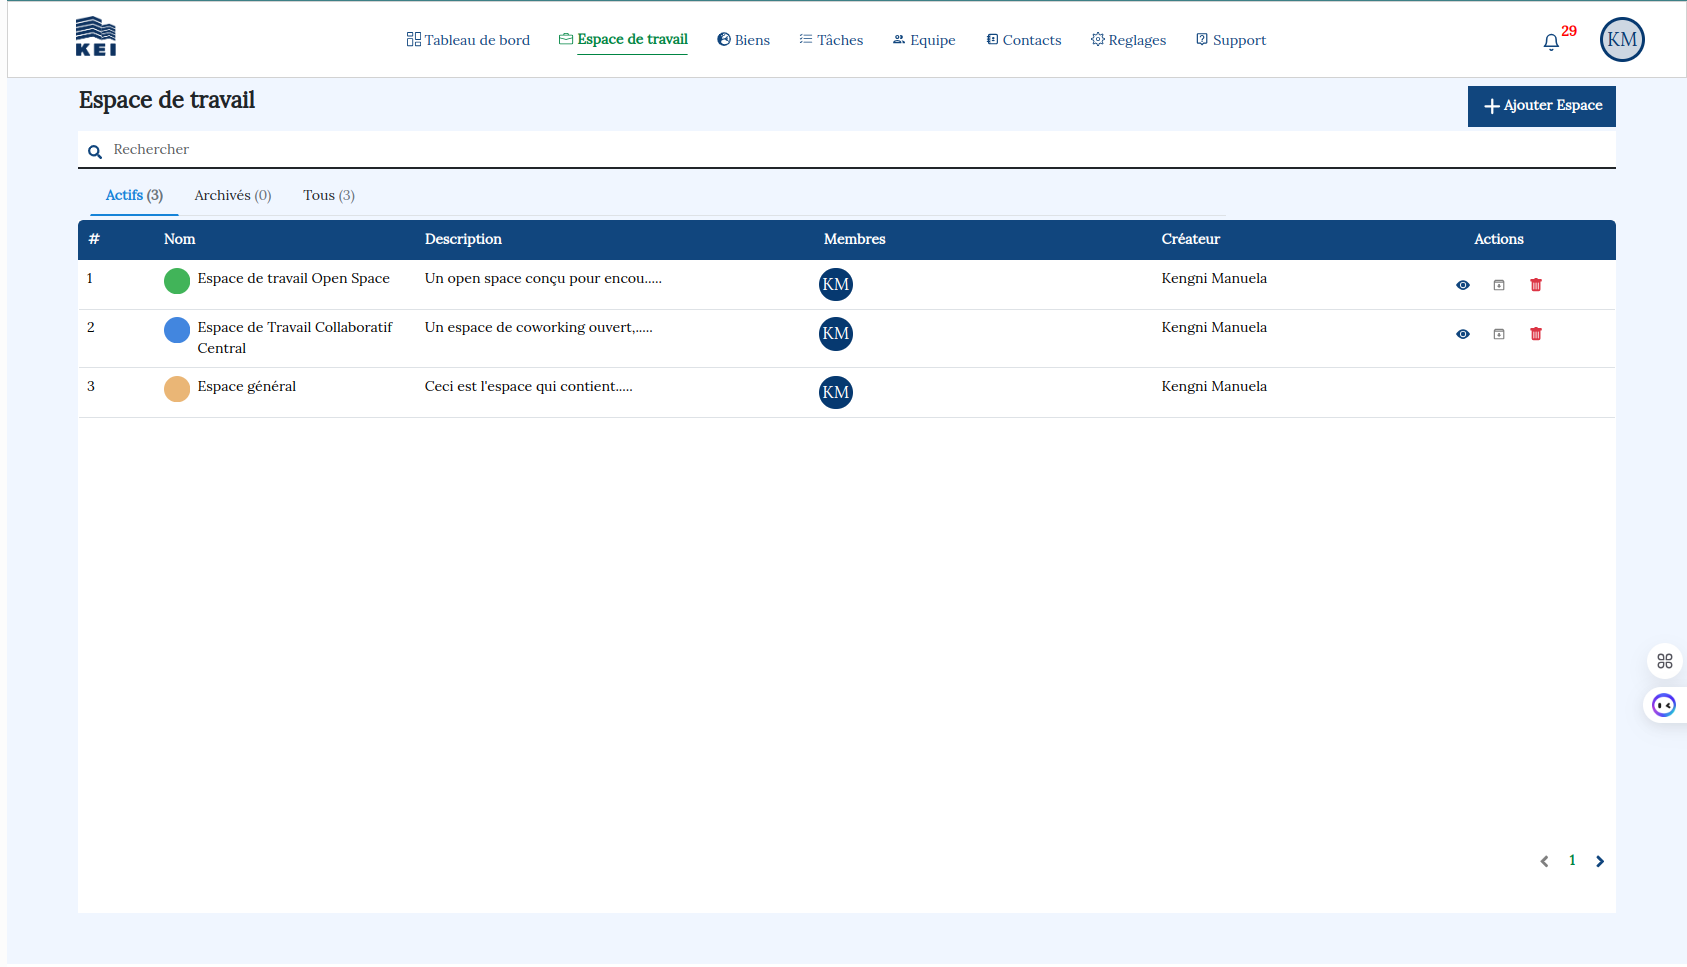Image resolution: width=1687 pixels, height=967 pixels.
Task: Open Tableau de bord menu
Action: [468, 40]
